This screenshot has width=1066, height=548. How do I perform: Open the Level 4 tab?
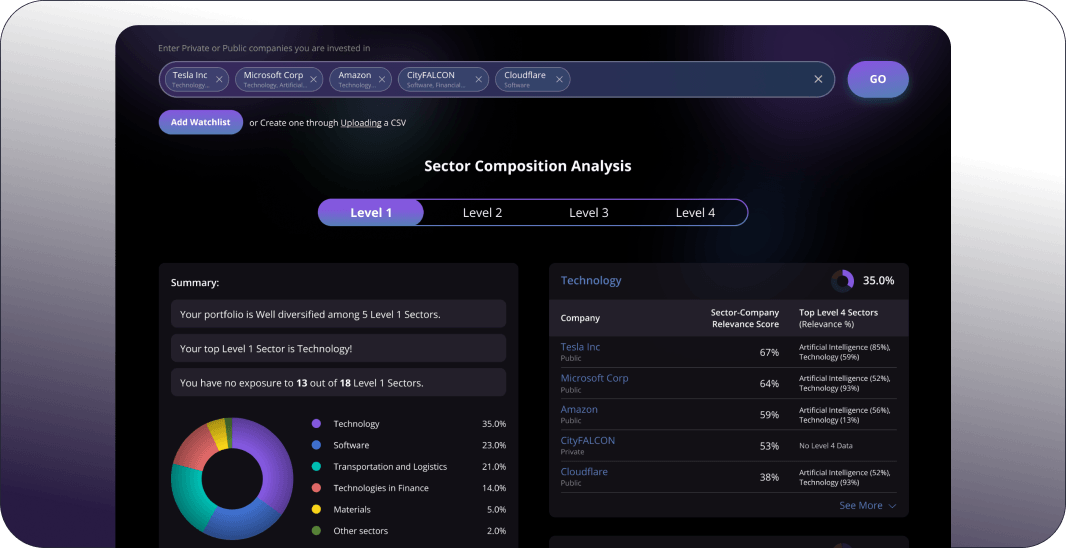point(695,213)
